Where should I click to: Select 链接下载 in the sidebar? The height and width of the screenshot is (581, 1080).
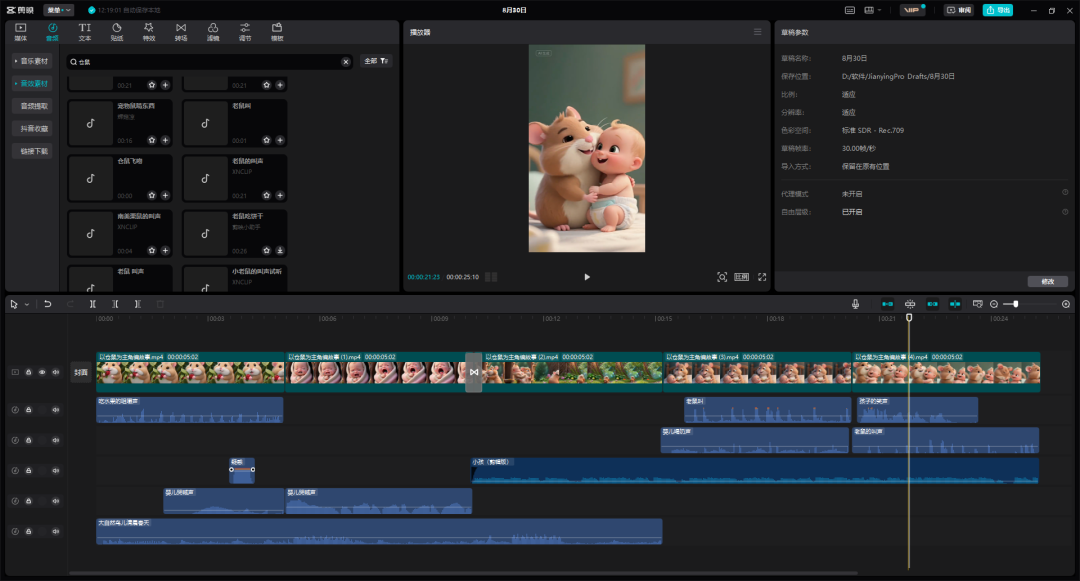32,151
